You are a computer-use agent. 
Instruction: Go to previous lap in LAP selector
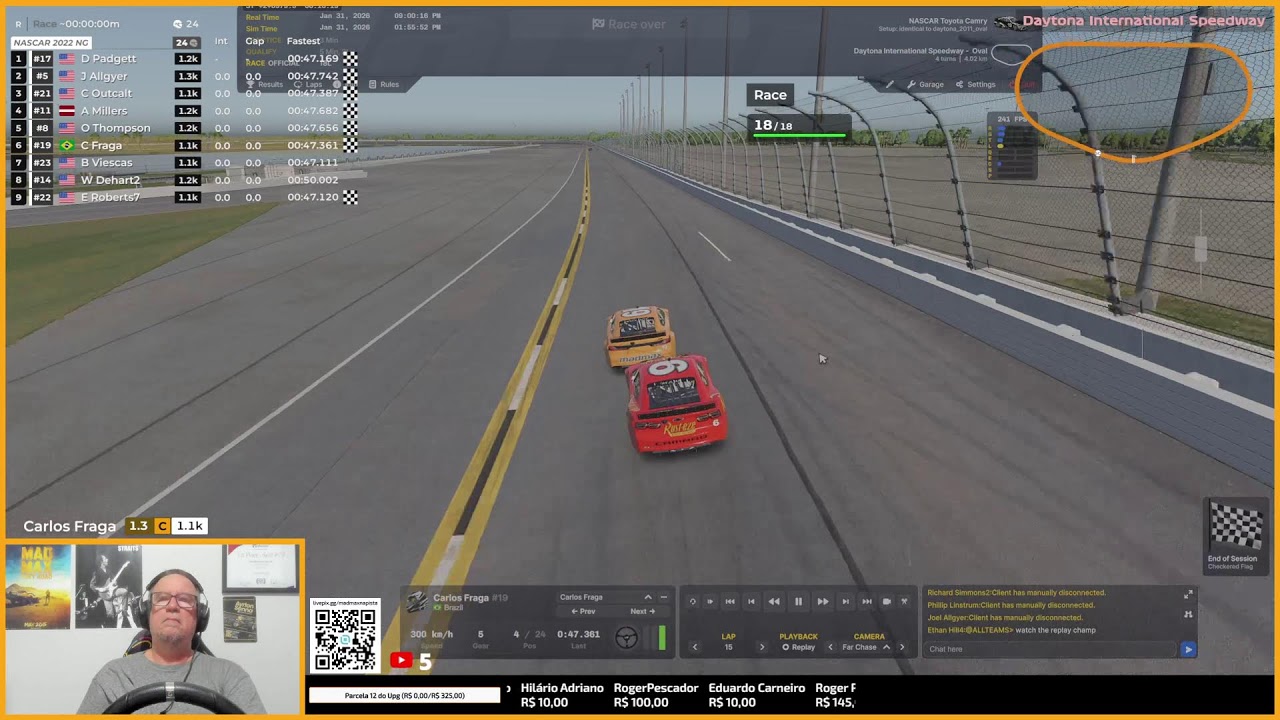click(x=695, y=647)
